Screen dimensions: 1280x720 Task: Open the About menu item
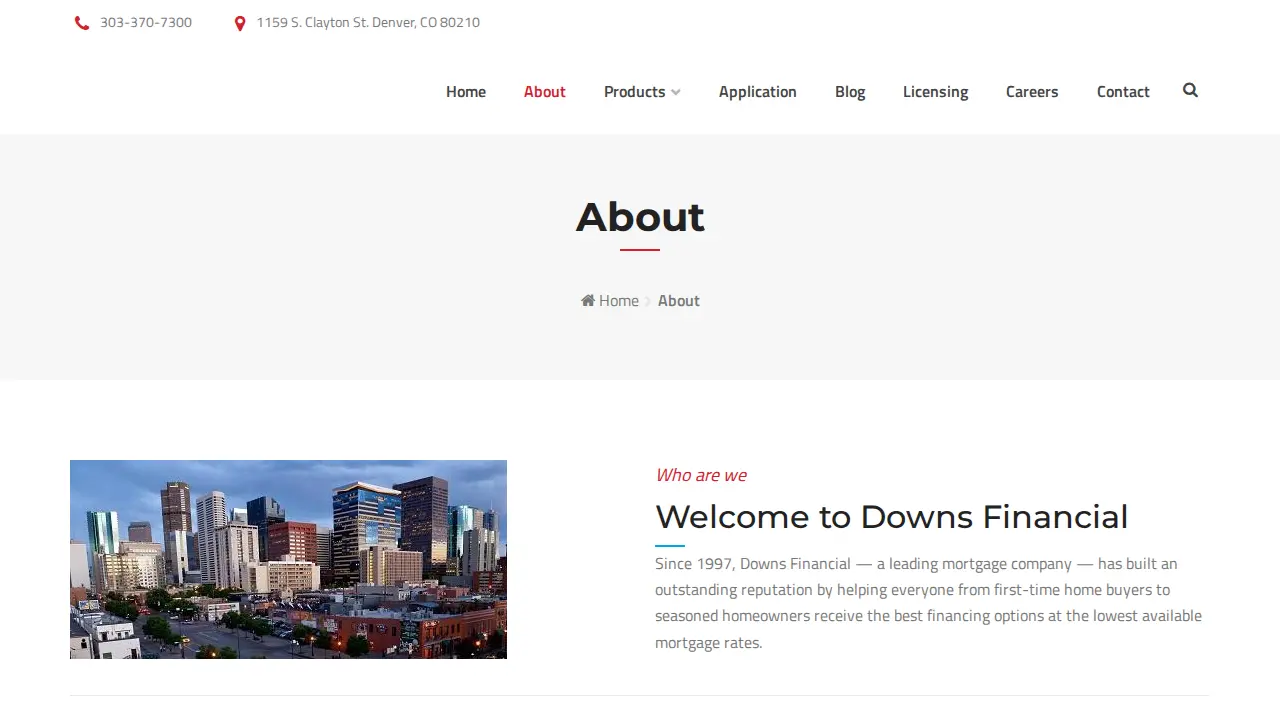(x=545, y=91)
